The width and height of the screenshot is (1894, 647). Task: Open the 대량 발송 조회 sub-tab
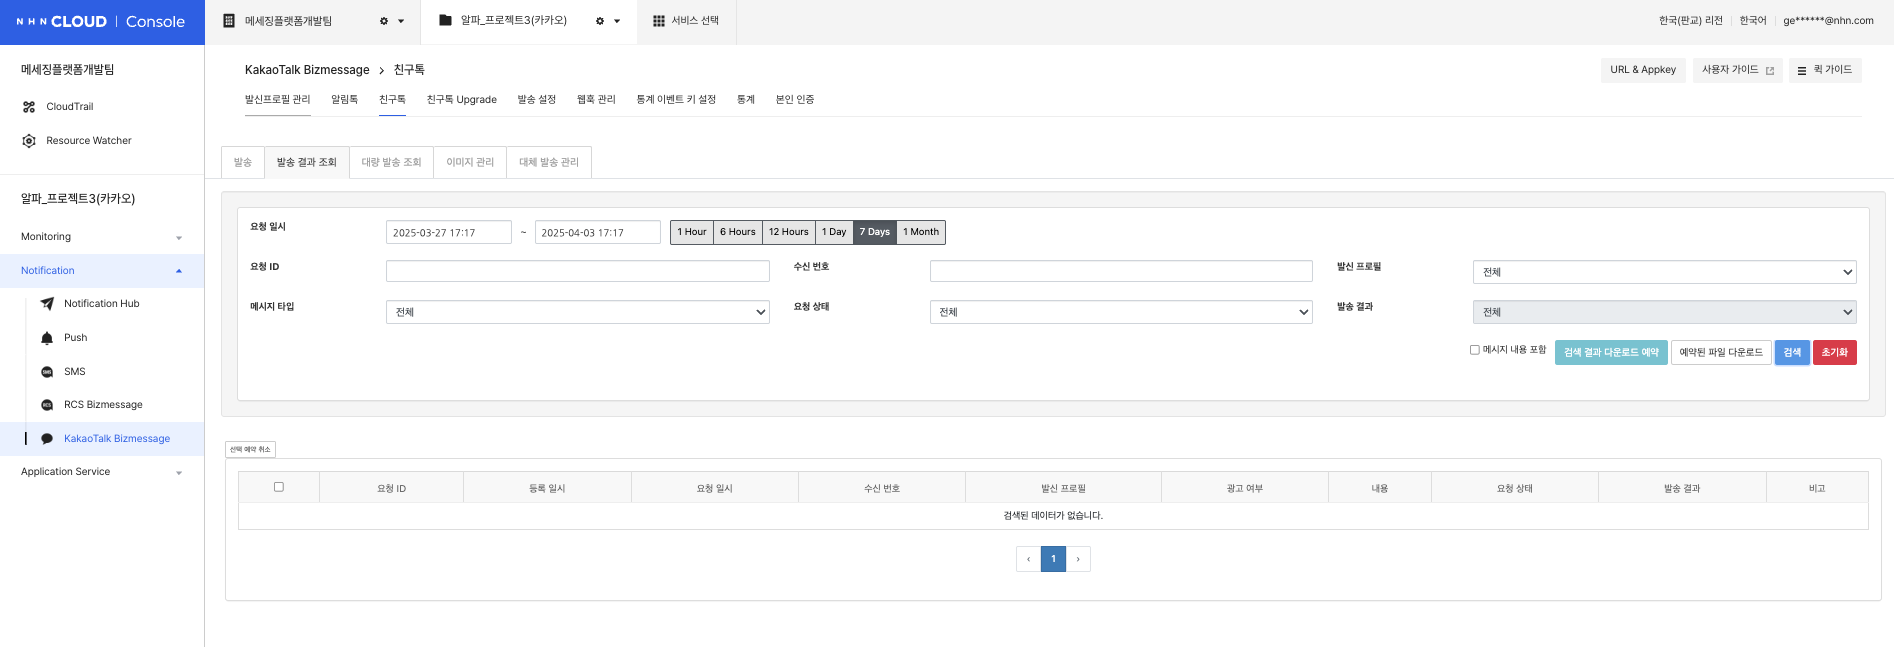click(392, 162)
